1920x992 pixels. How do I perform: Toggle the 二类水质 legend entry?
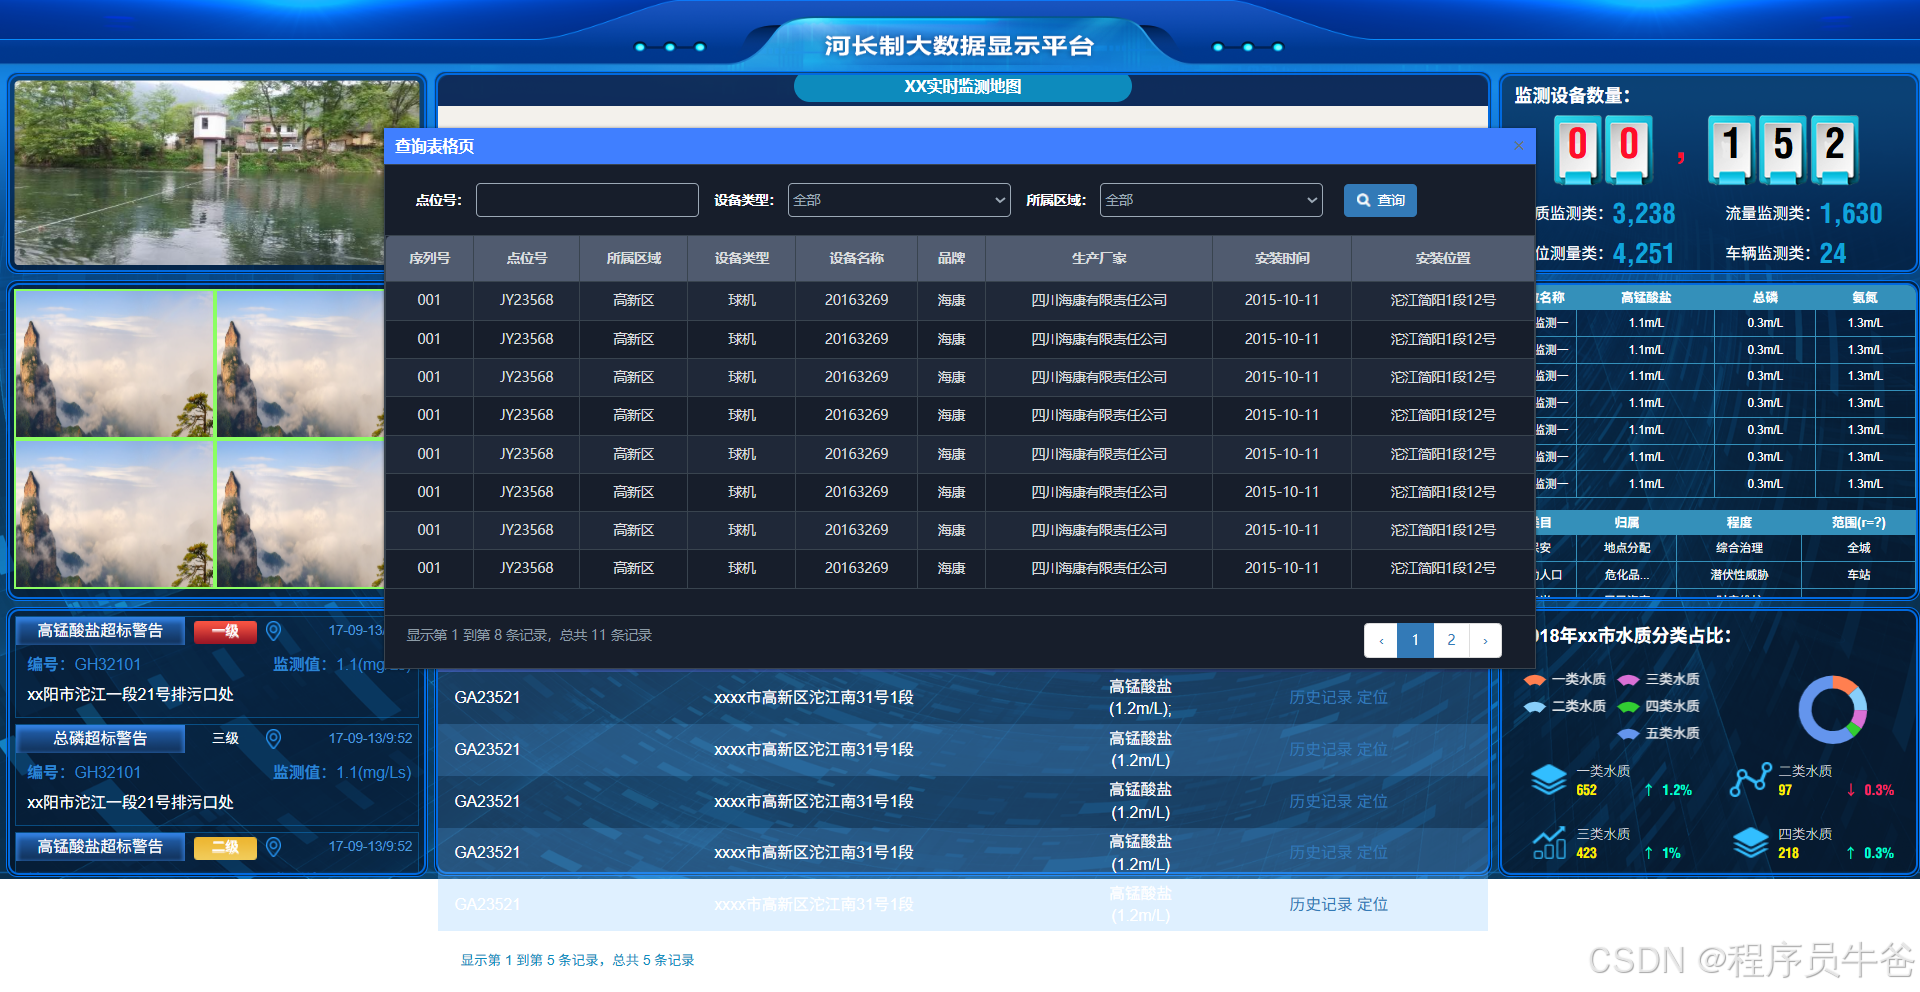click(x=1564, y=705)
